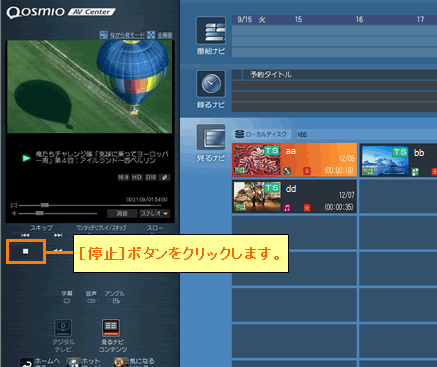This screenshot has width=437, height=367.
Task: Open the 番組ナビ program guide icon
Action: click(211, 31)
